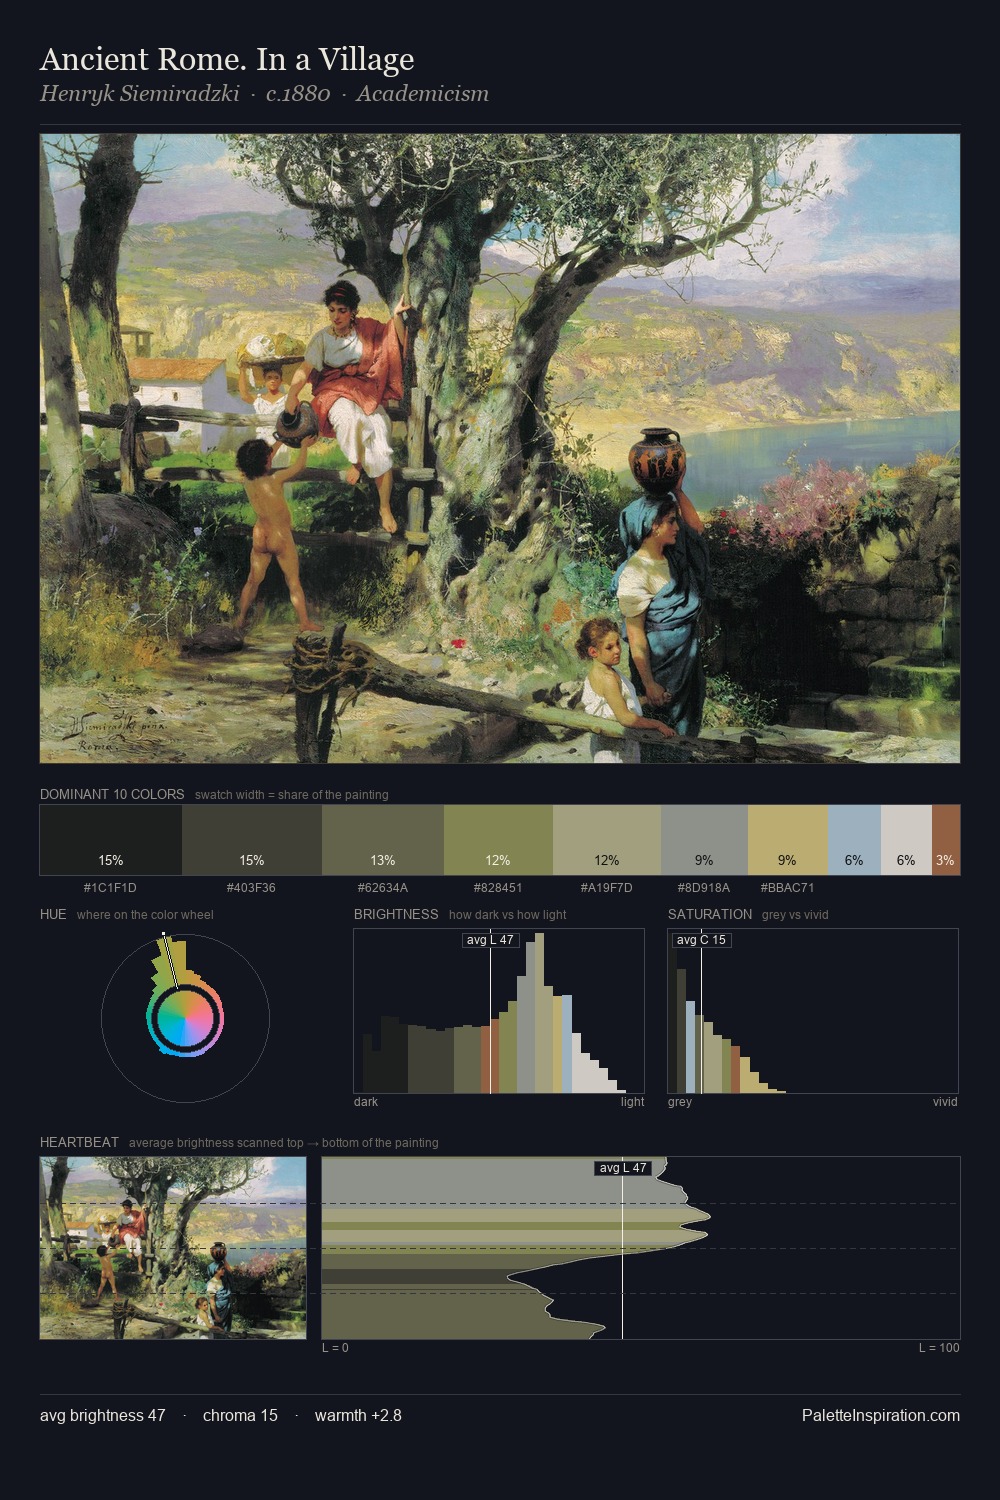The height and width of the screenshot is (1500, 1000).
Task: Click the hex code #8D918A
Action: 704,888
